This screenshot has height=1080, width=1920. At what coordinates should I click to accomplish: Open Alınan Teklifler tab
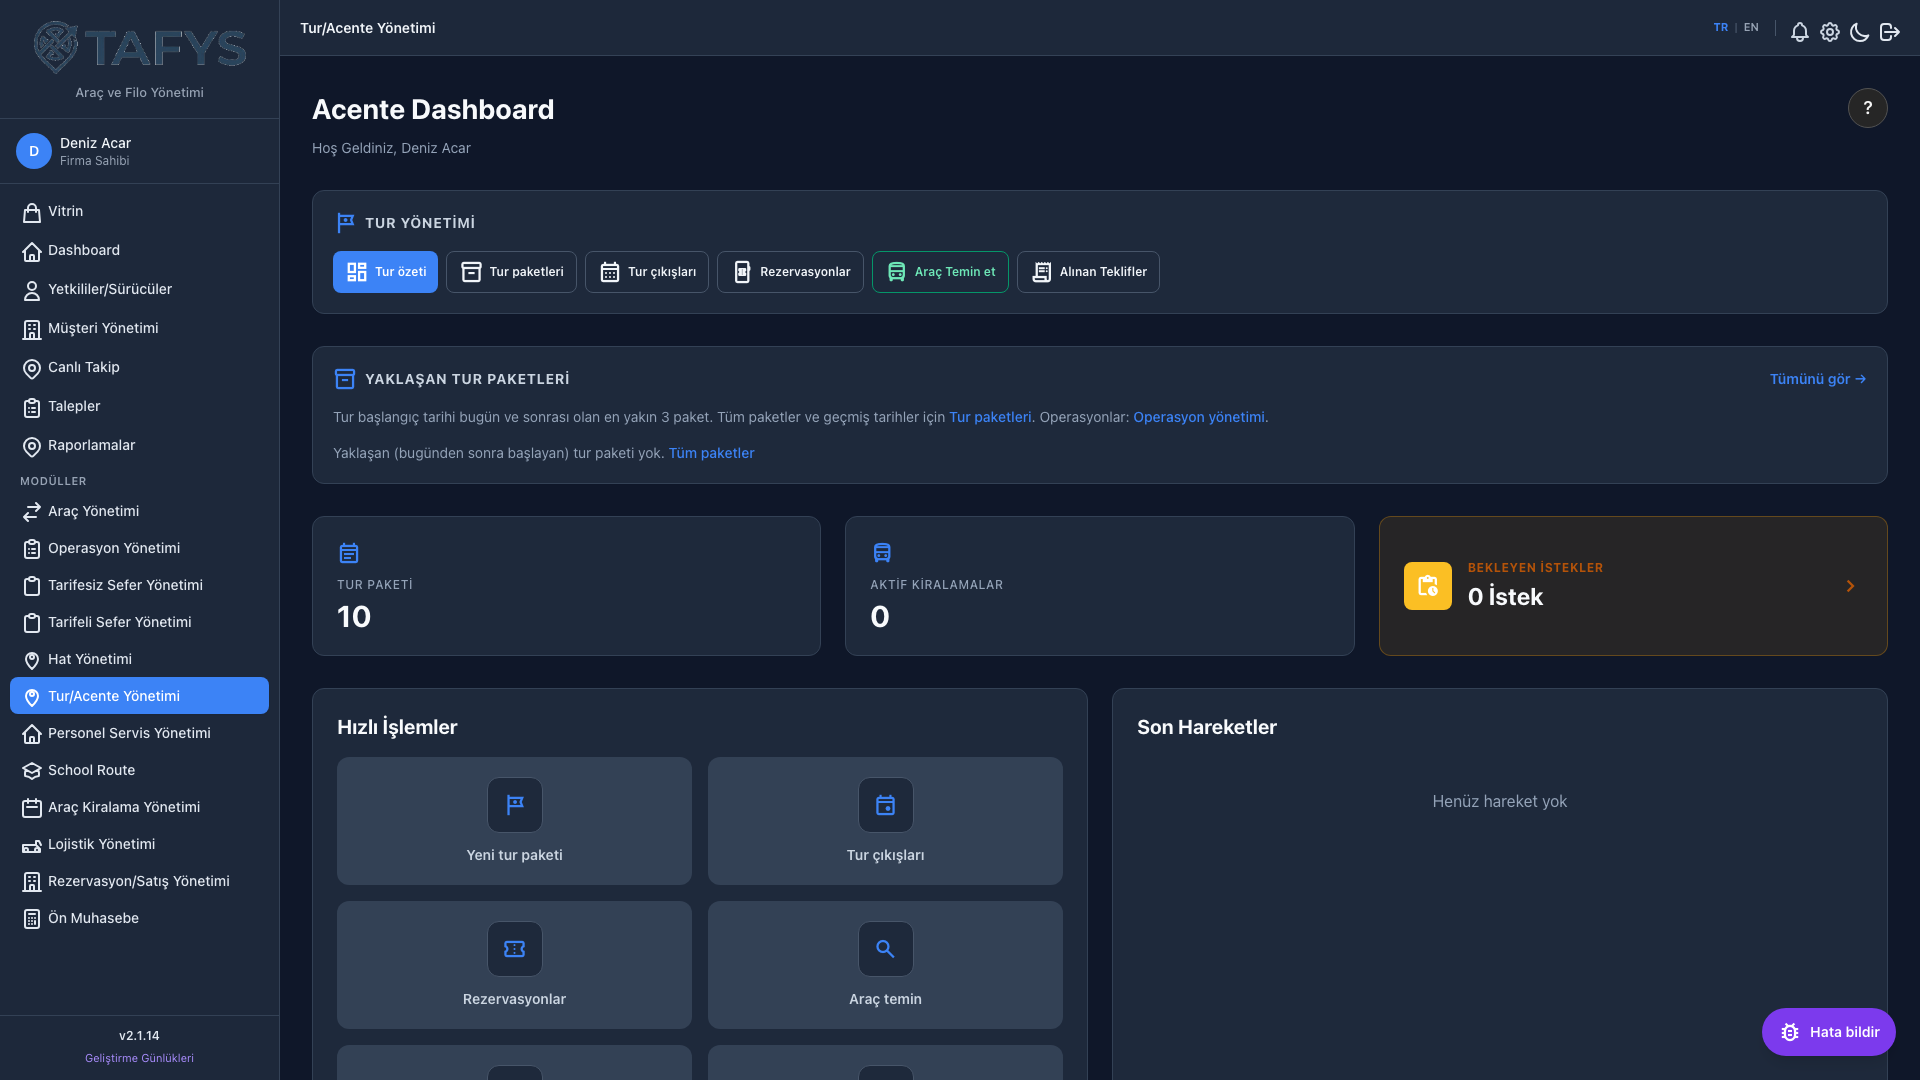[1088, 272]
